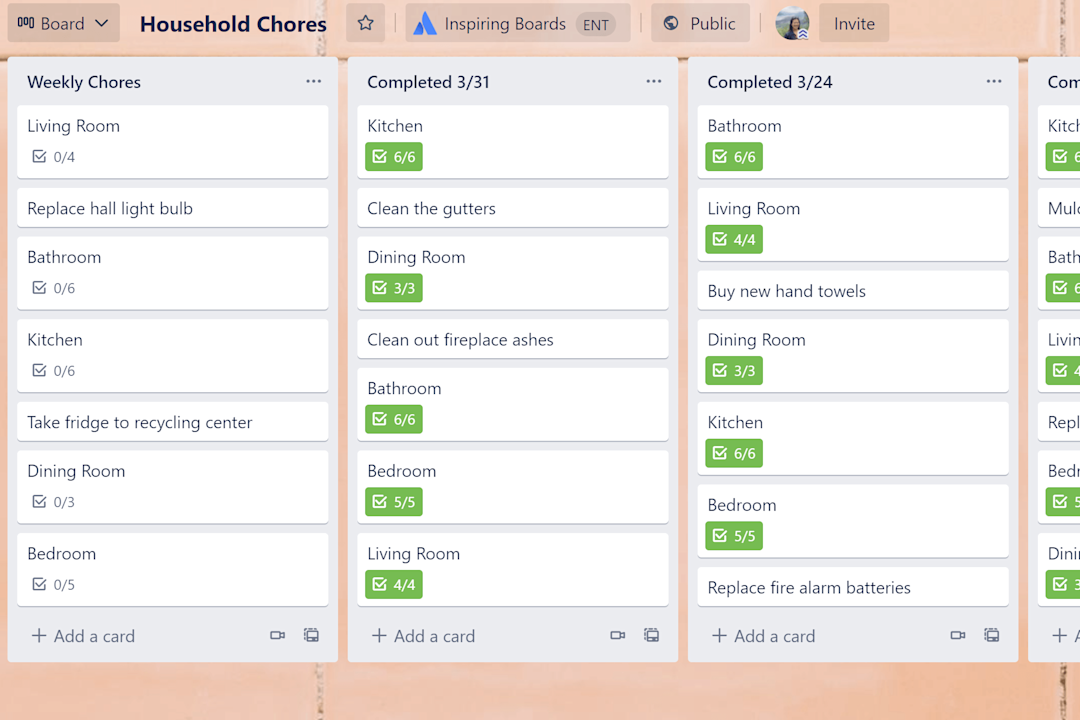Click the video icon in Completed 3/24 list
The image size is (1080, 720).
(957, 635)
